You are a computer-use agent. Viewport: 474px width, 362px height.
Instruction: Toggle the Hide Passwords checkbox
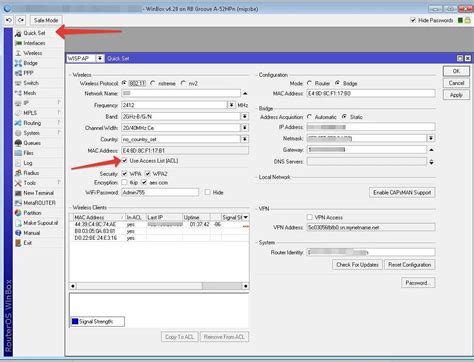[x=413, y=20]
